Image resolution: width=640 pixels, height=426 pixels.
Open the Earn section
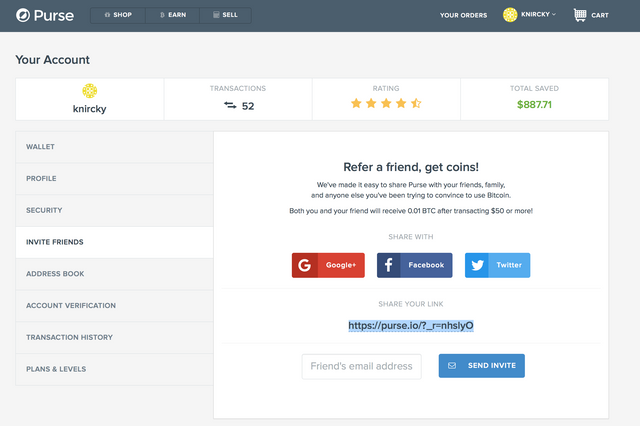tap(172, 15)
